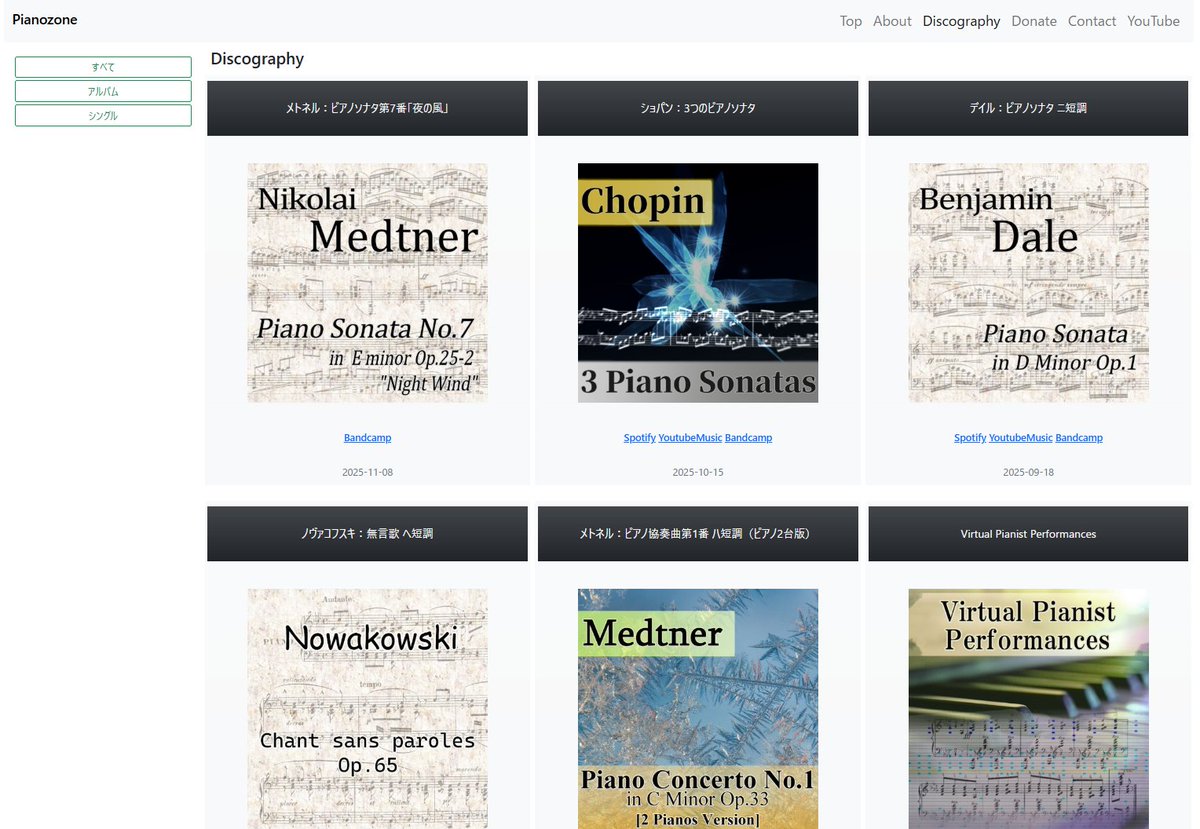Click the date 2025-10-15
Screen dimensions: 1200x829
pyautogui.click(x=698, y=472)
